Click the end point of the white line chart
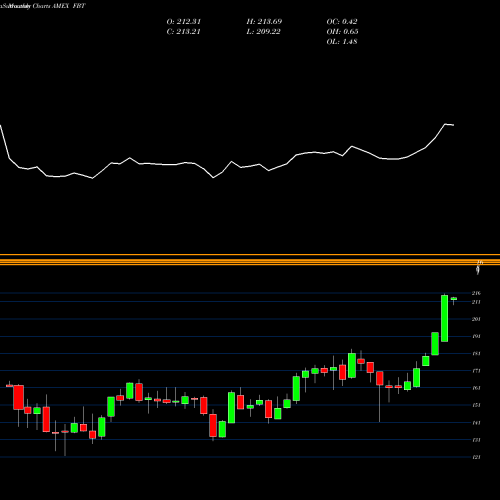 454,125
